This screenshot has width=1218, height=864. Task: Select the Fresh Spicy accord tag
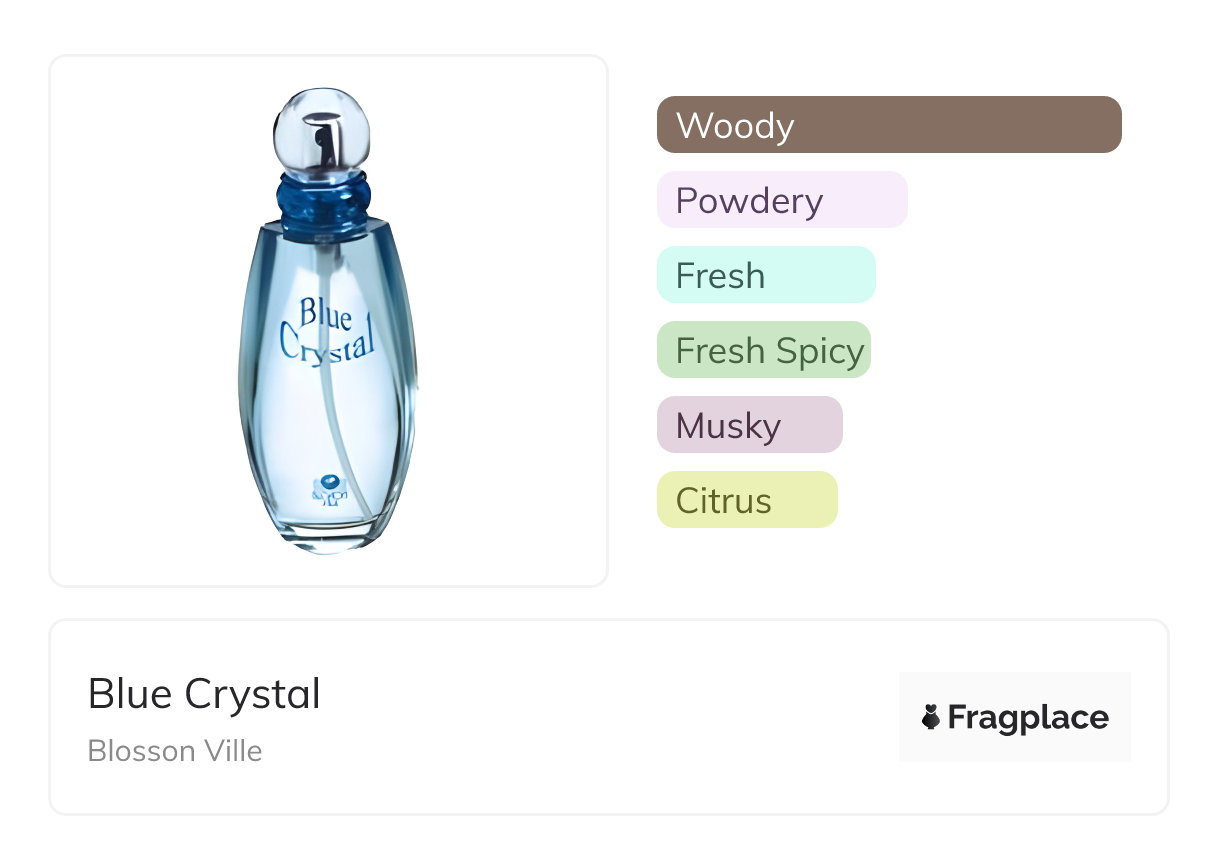coord(763,350)
